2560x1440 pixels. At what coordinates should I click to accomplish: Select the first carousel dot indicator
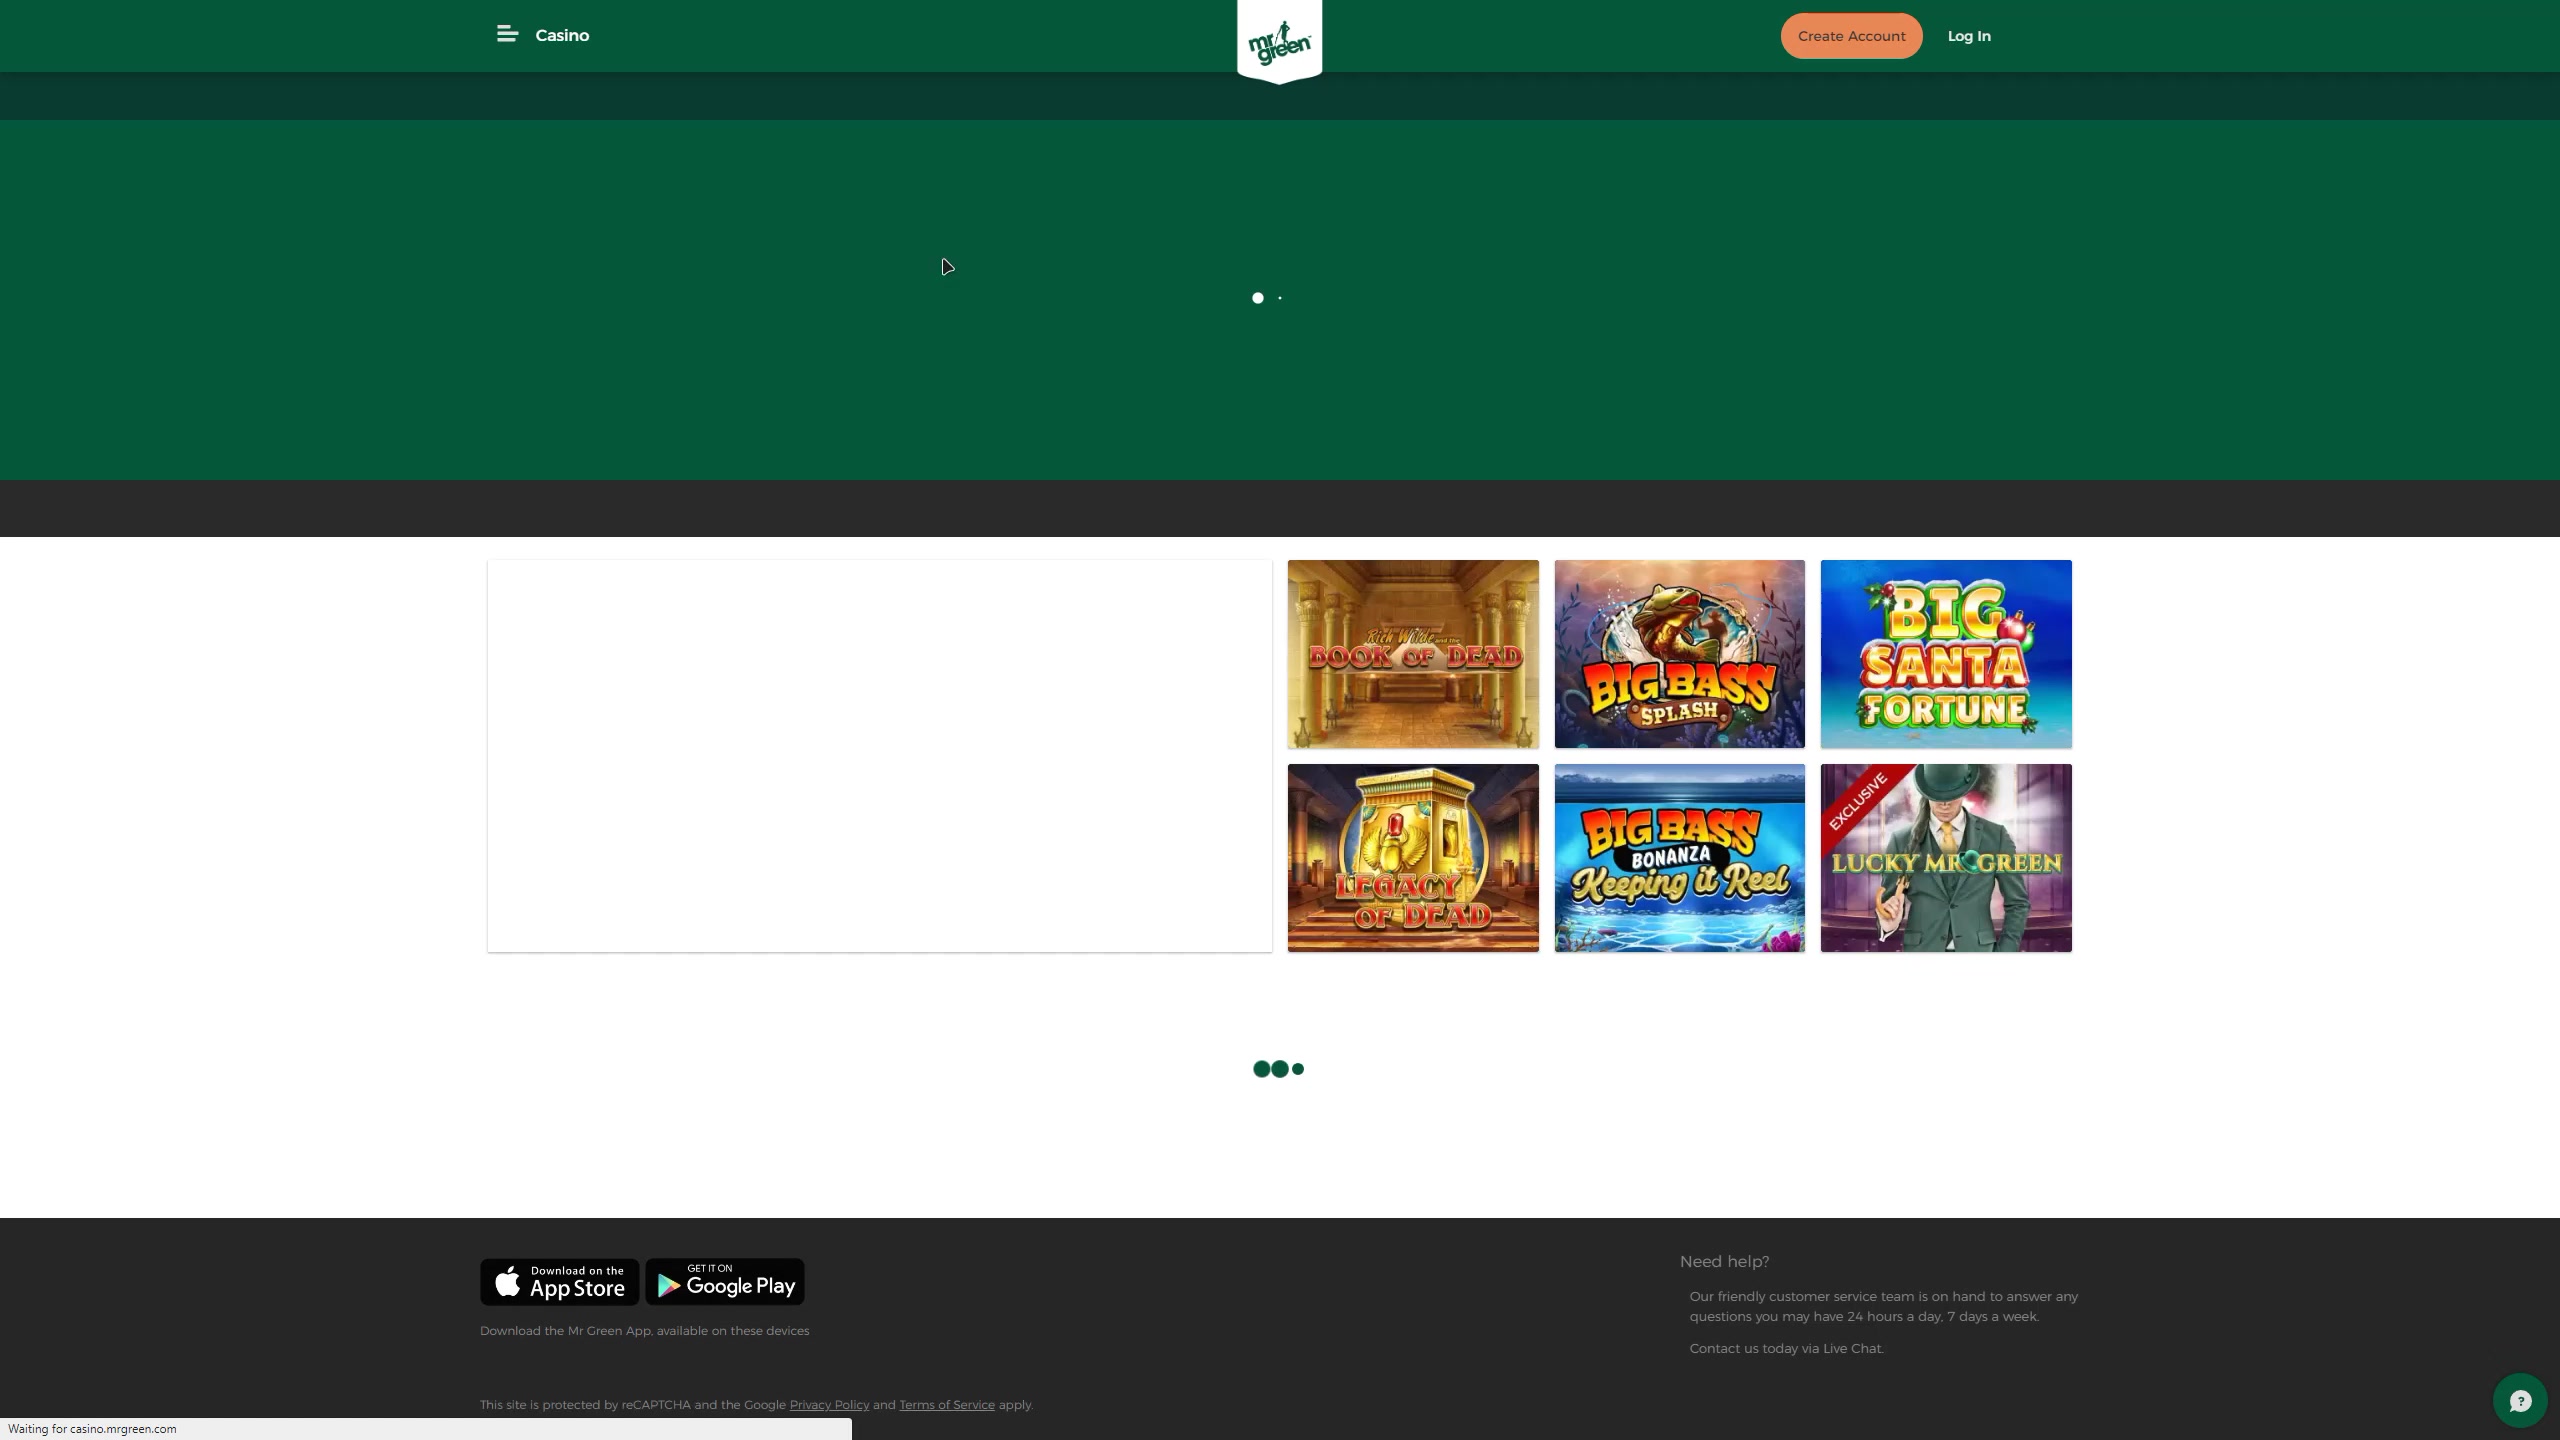[x=1258, y=298]
